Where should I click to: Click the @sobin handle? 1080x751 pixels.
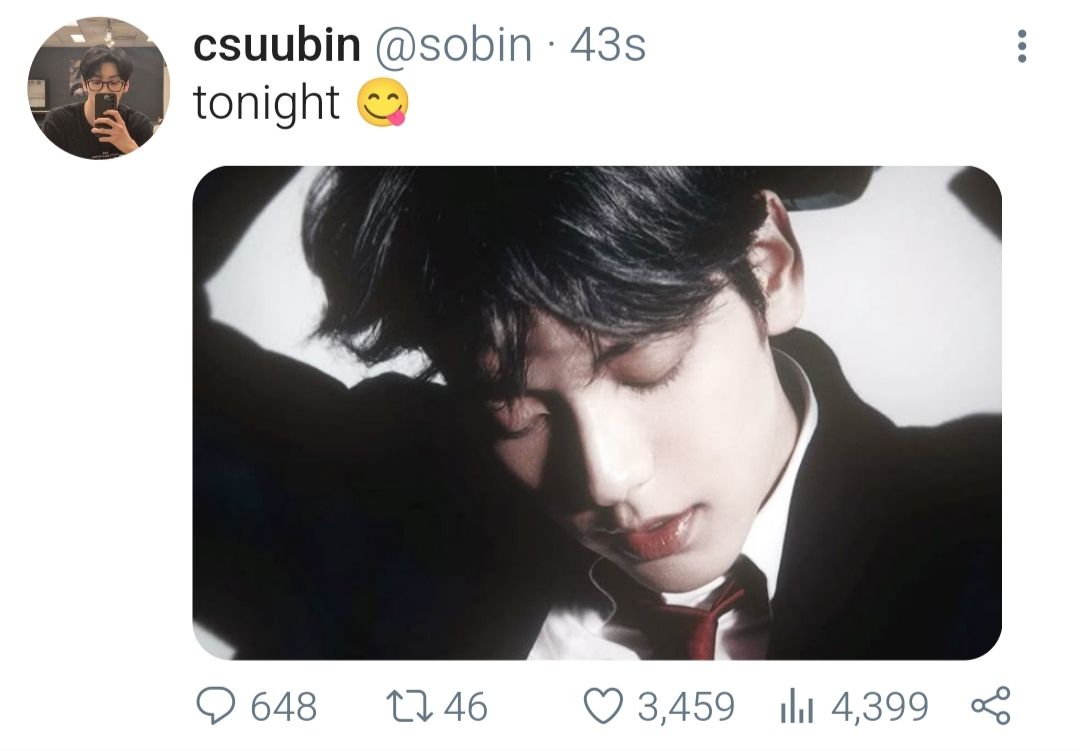click(452, 46)
